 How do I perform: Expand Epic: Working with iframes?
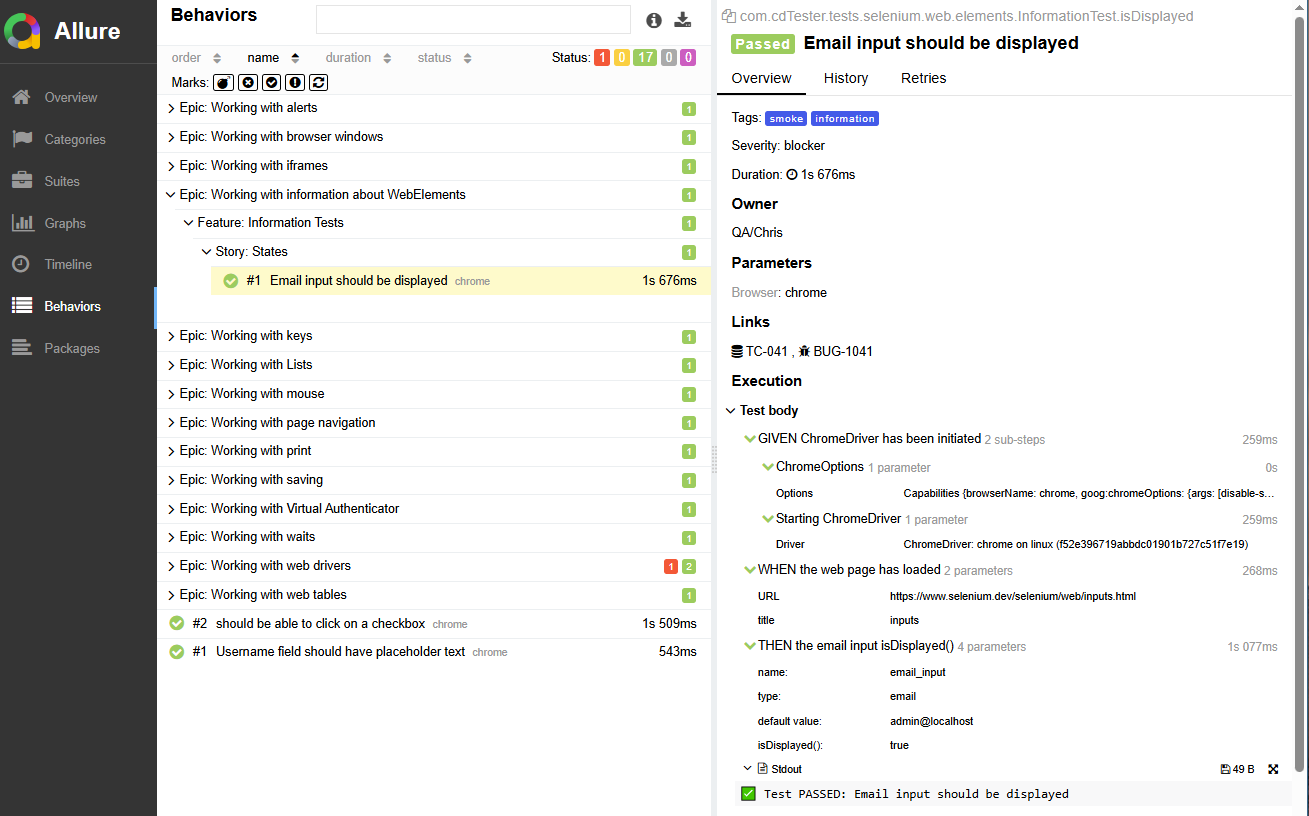click(434, 166)
